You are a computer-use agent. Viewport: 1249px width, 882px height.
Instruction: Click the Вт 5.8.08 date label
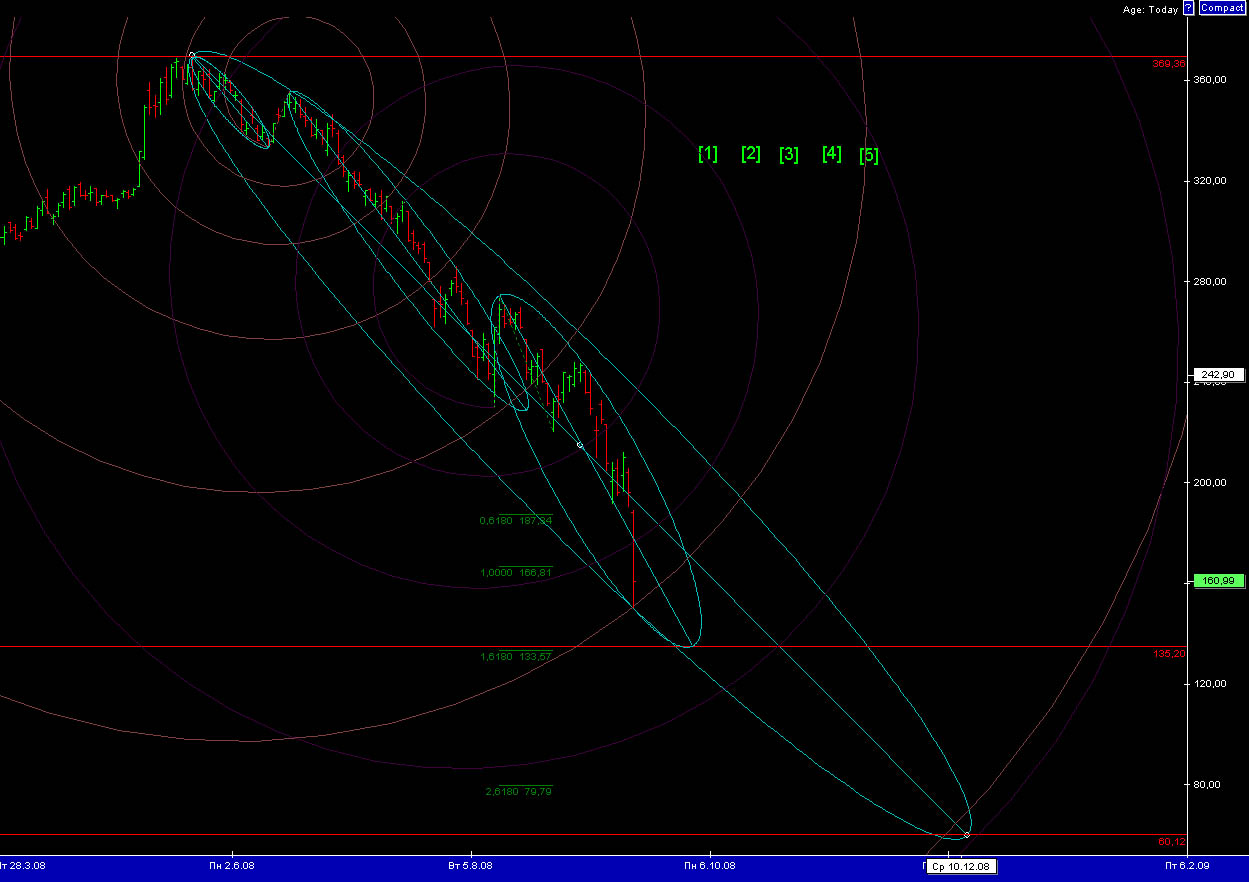click(x=470, y=866)
